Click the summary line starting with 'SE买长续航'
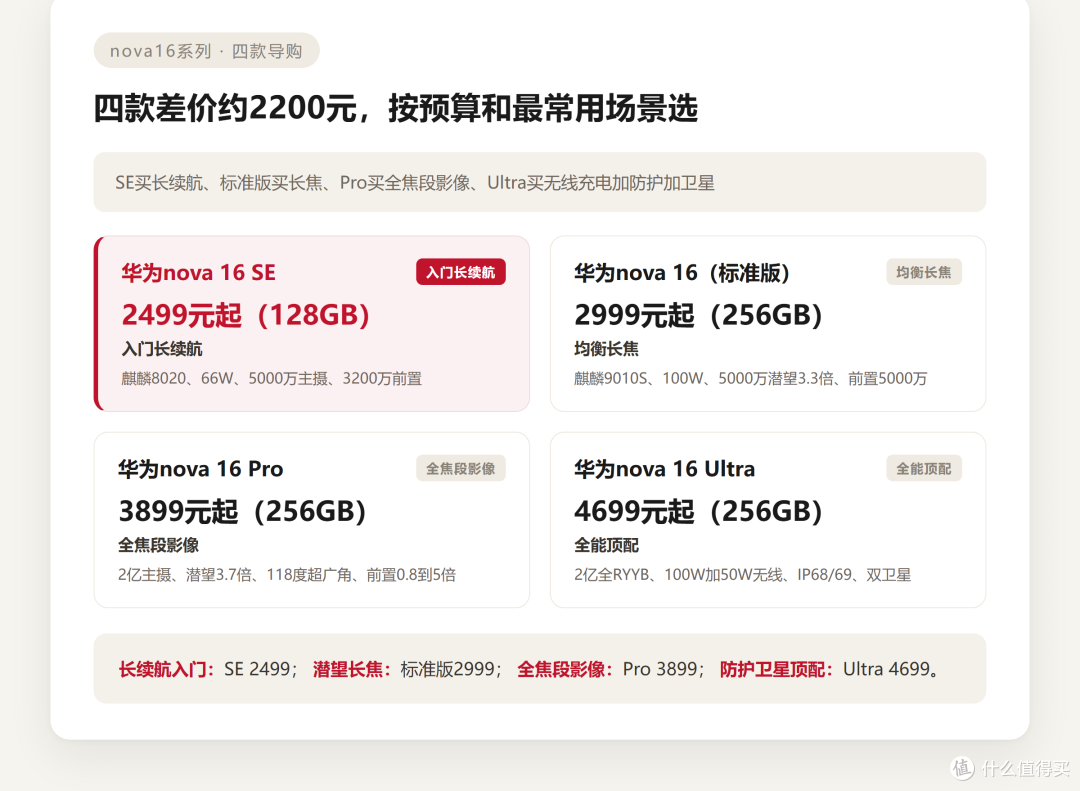 tap(415, 183)
